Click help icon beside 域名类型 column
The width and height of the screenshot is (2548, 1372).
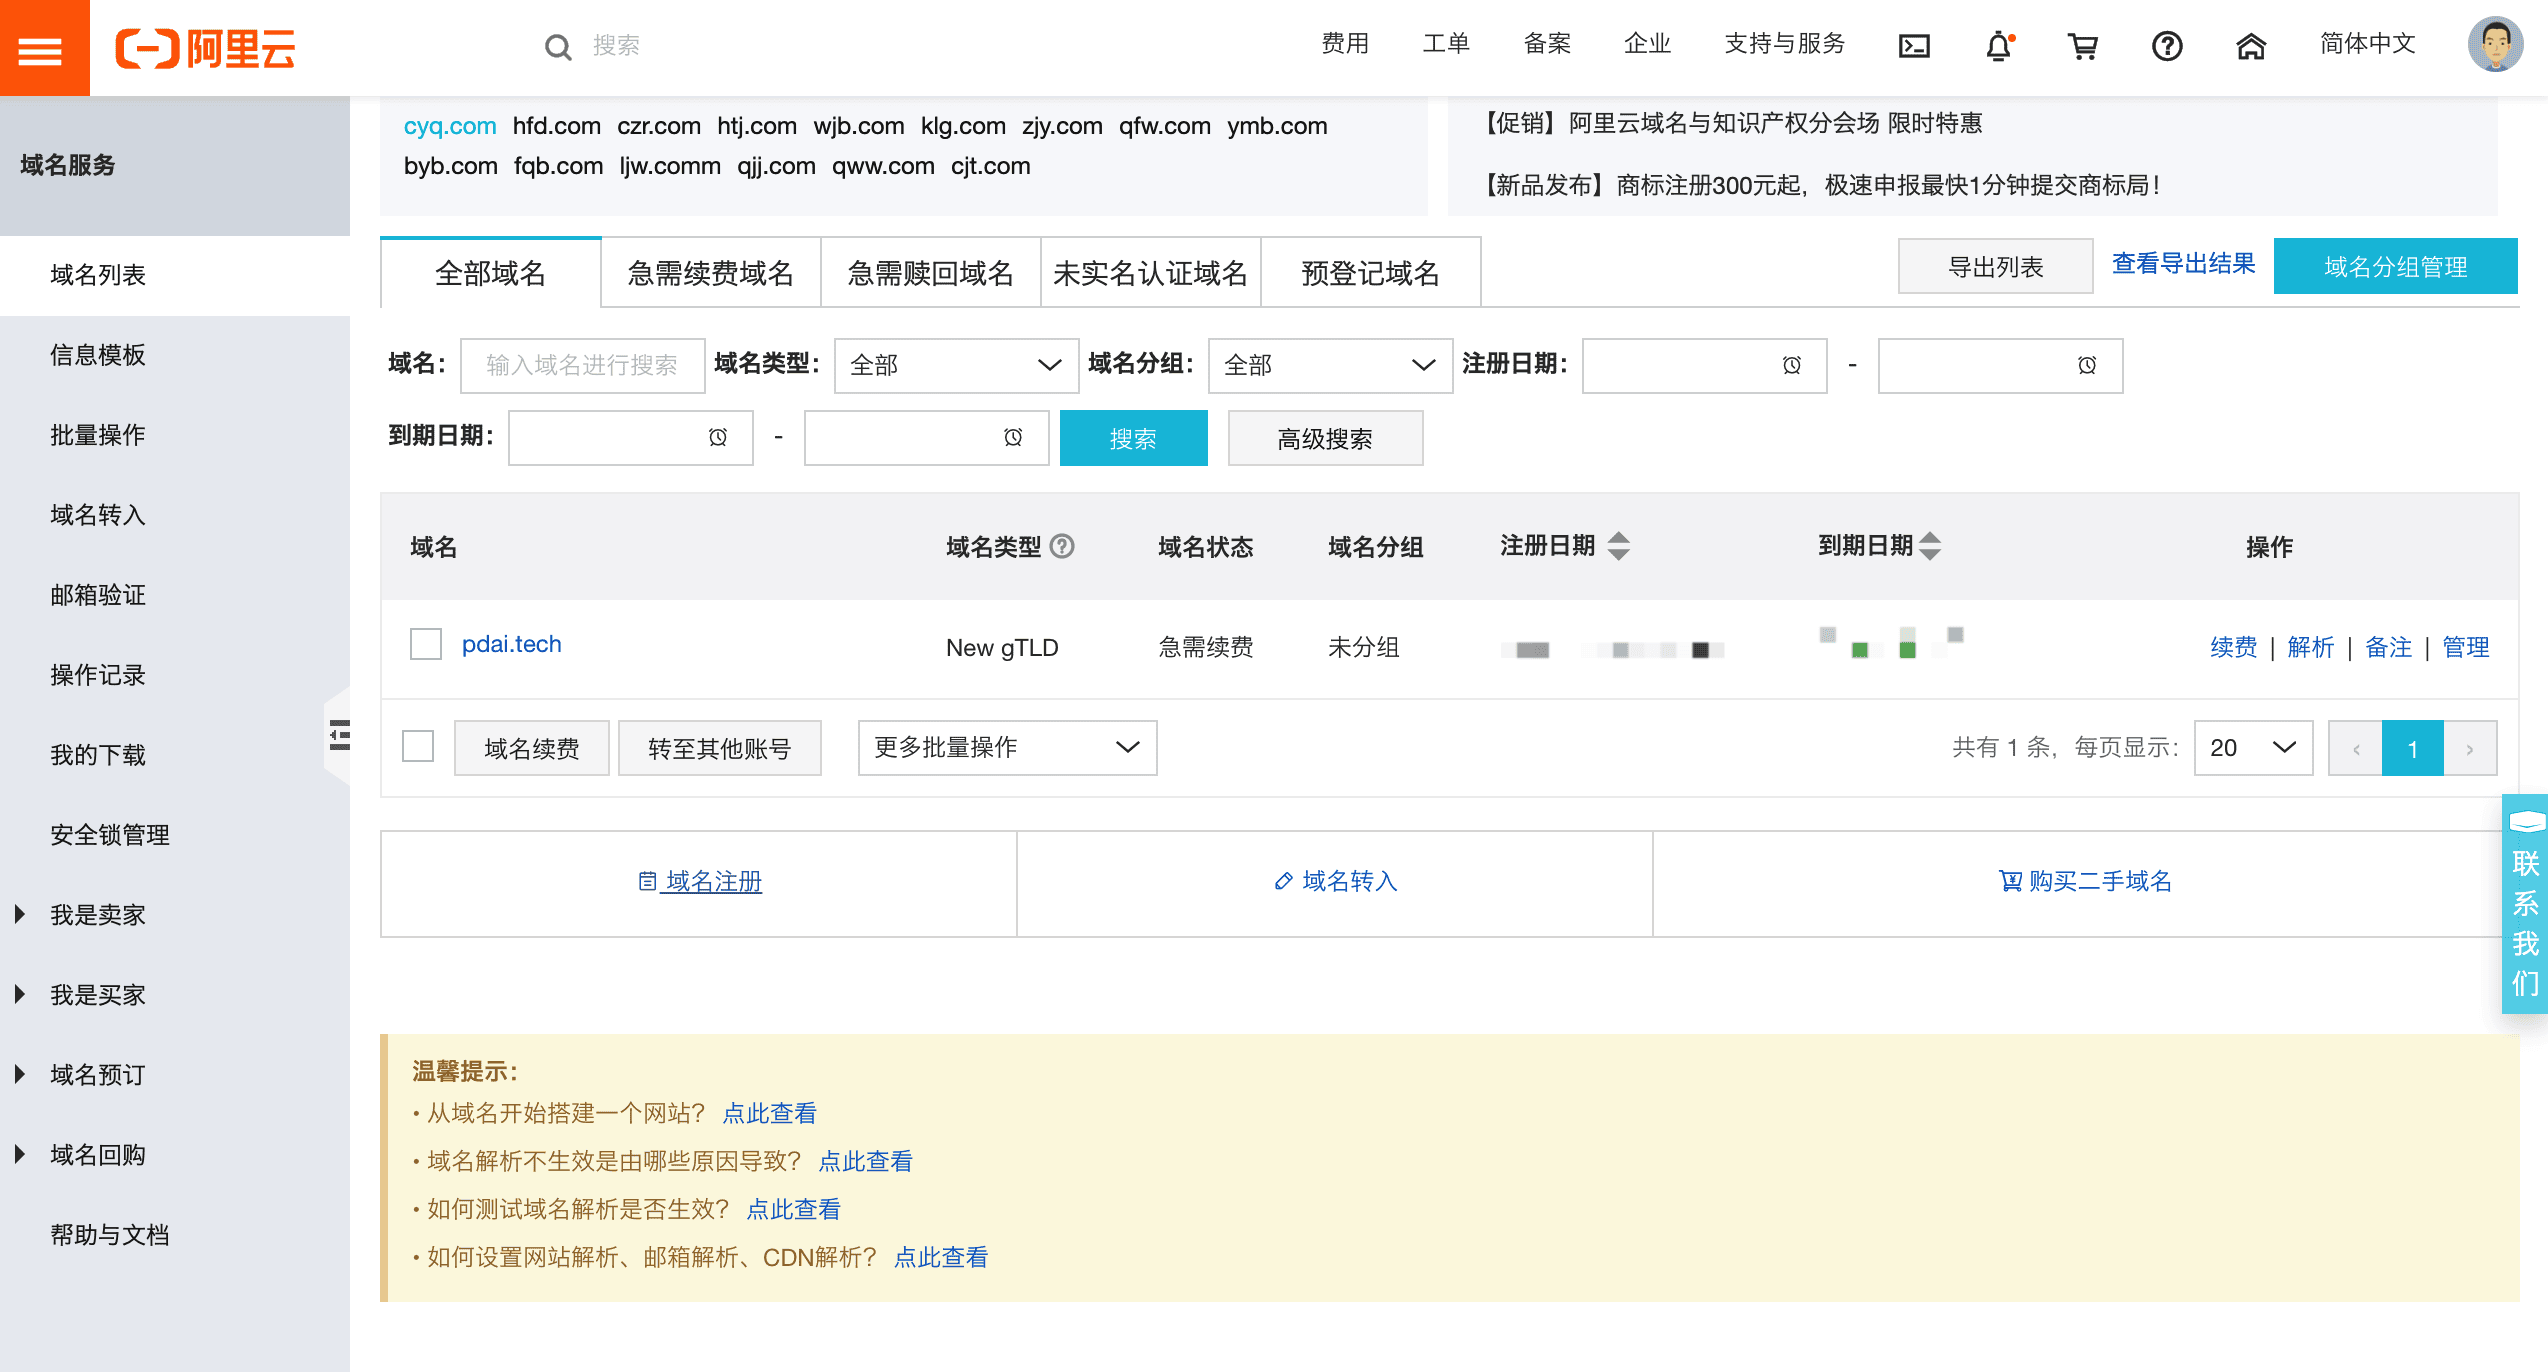coord(1063,546)
